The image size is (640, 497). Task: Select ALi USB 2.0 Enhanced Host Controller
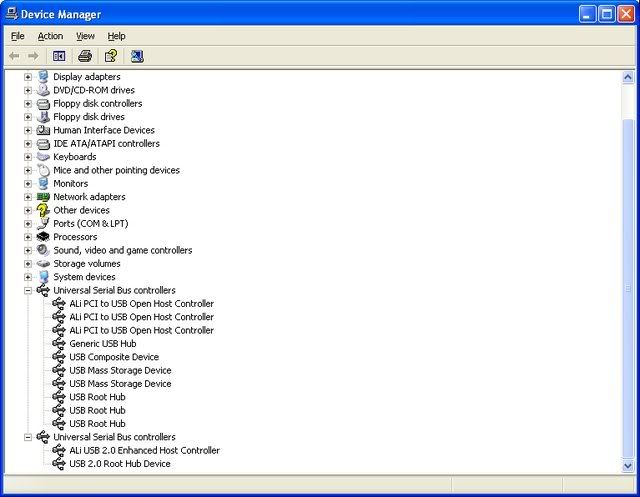[144, 450]
